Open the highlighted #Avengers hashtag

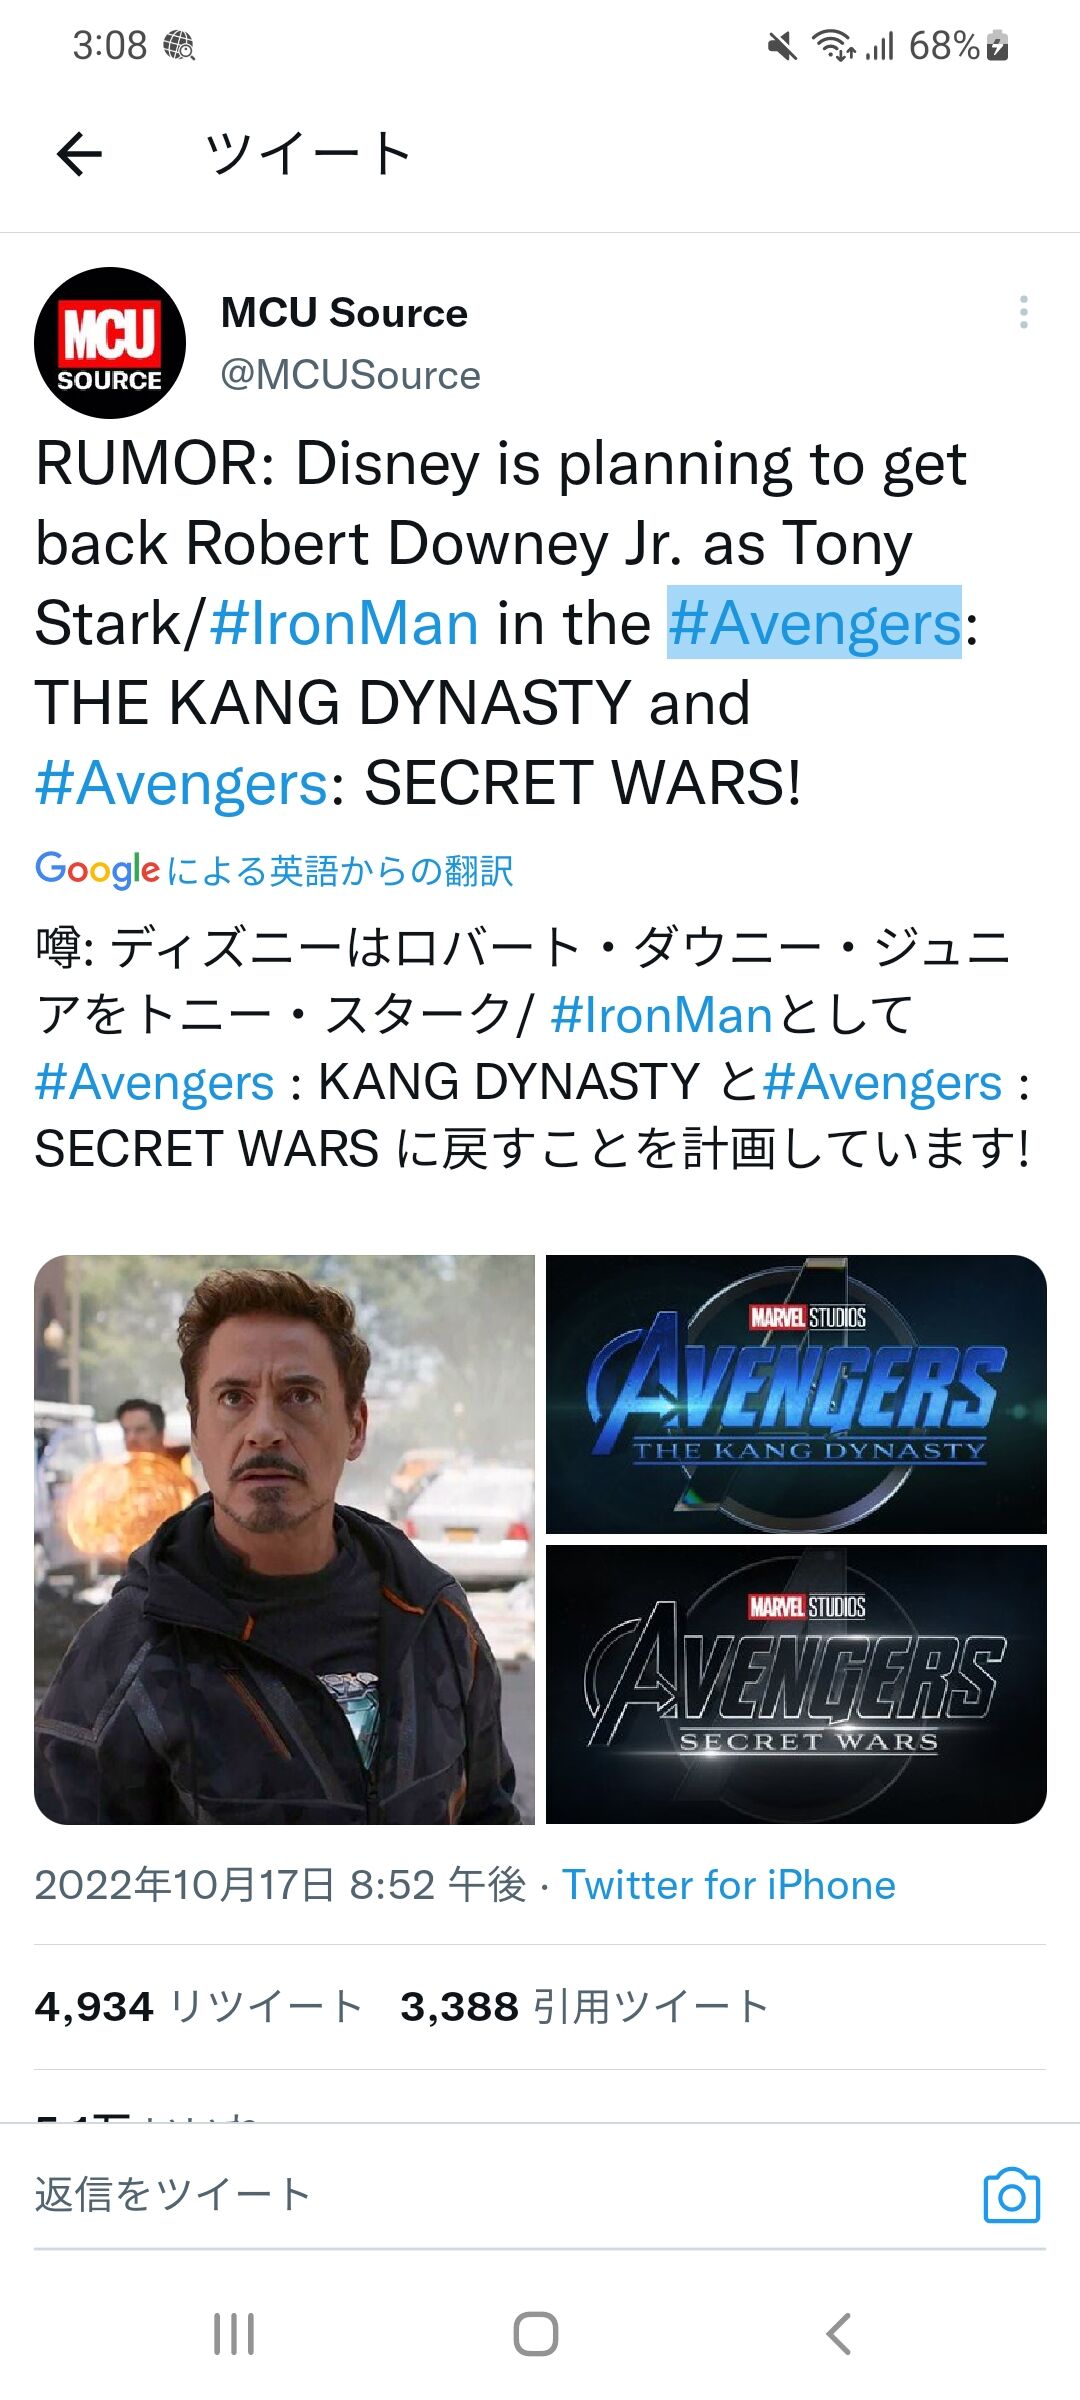(x=815, y=623)
